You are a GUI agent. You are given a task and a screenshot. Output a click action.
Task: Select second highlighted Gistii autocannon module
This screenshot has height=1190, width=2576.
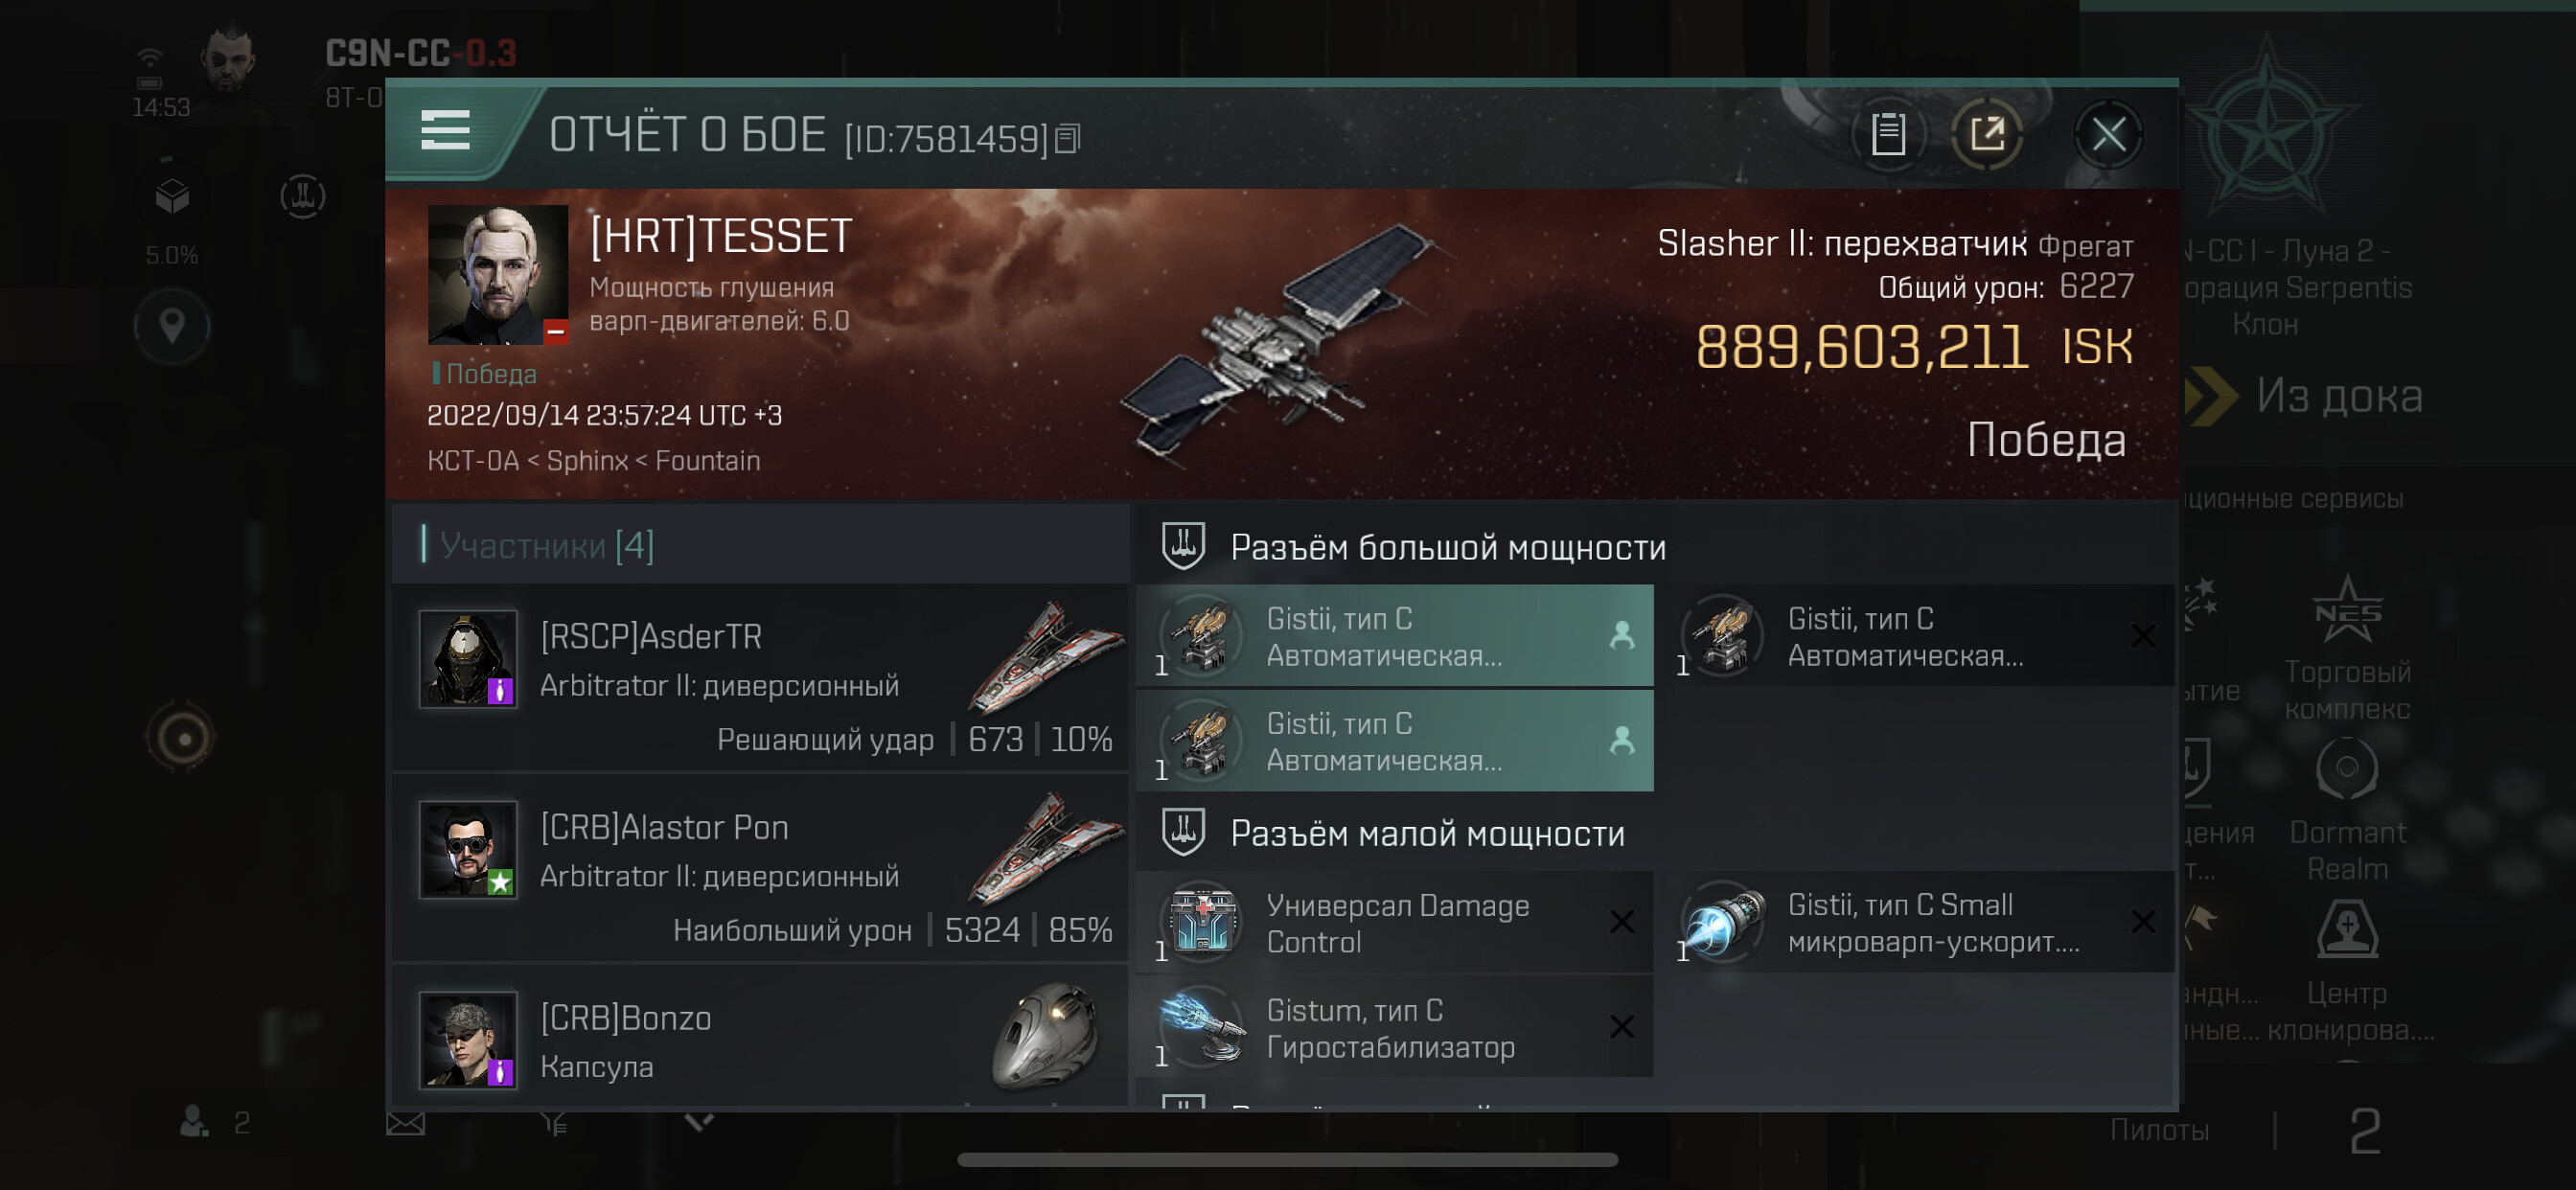click(1394, 741)
